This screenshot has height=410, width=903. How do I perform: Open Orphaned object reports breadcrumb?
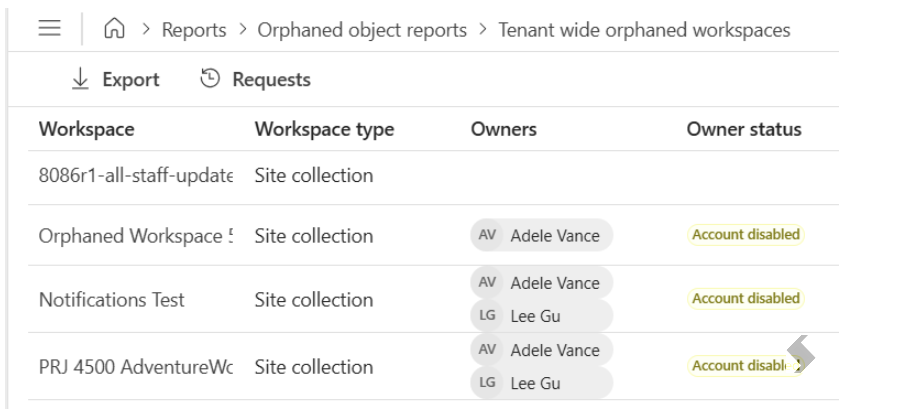point(362,30)
